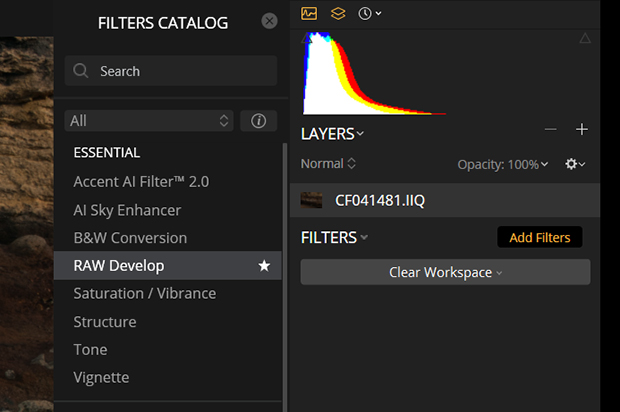Close the Filters Catalog panel
Screen dimensions: 620x412
[x=269, y=21]
